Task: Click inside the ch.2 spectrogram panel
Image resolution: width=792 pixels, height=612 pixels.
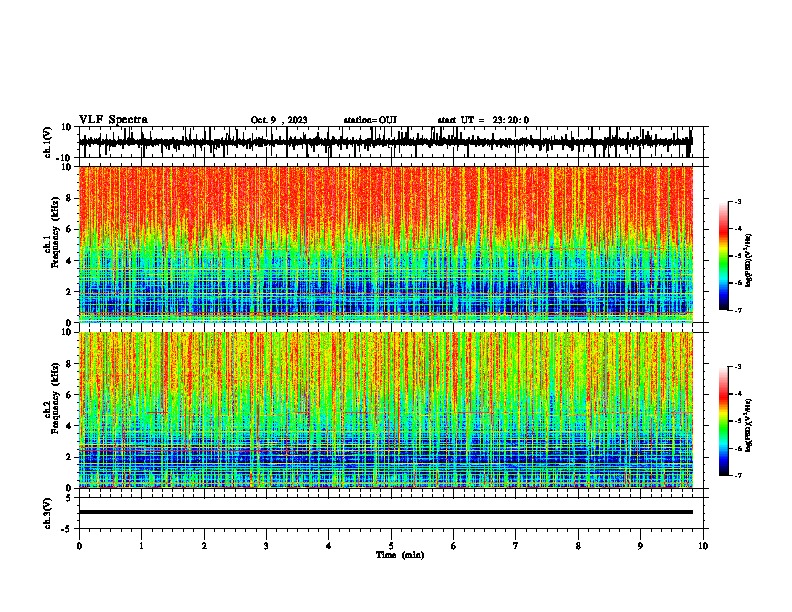Action: pos(385,410)
